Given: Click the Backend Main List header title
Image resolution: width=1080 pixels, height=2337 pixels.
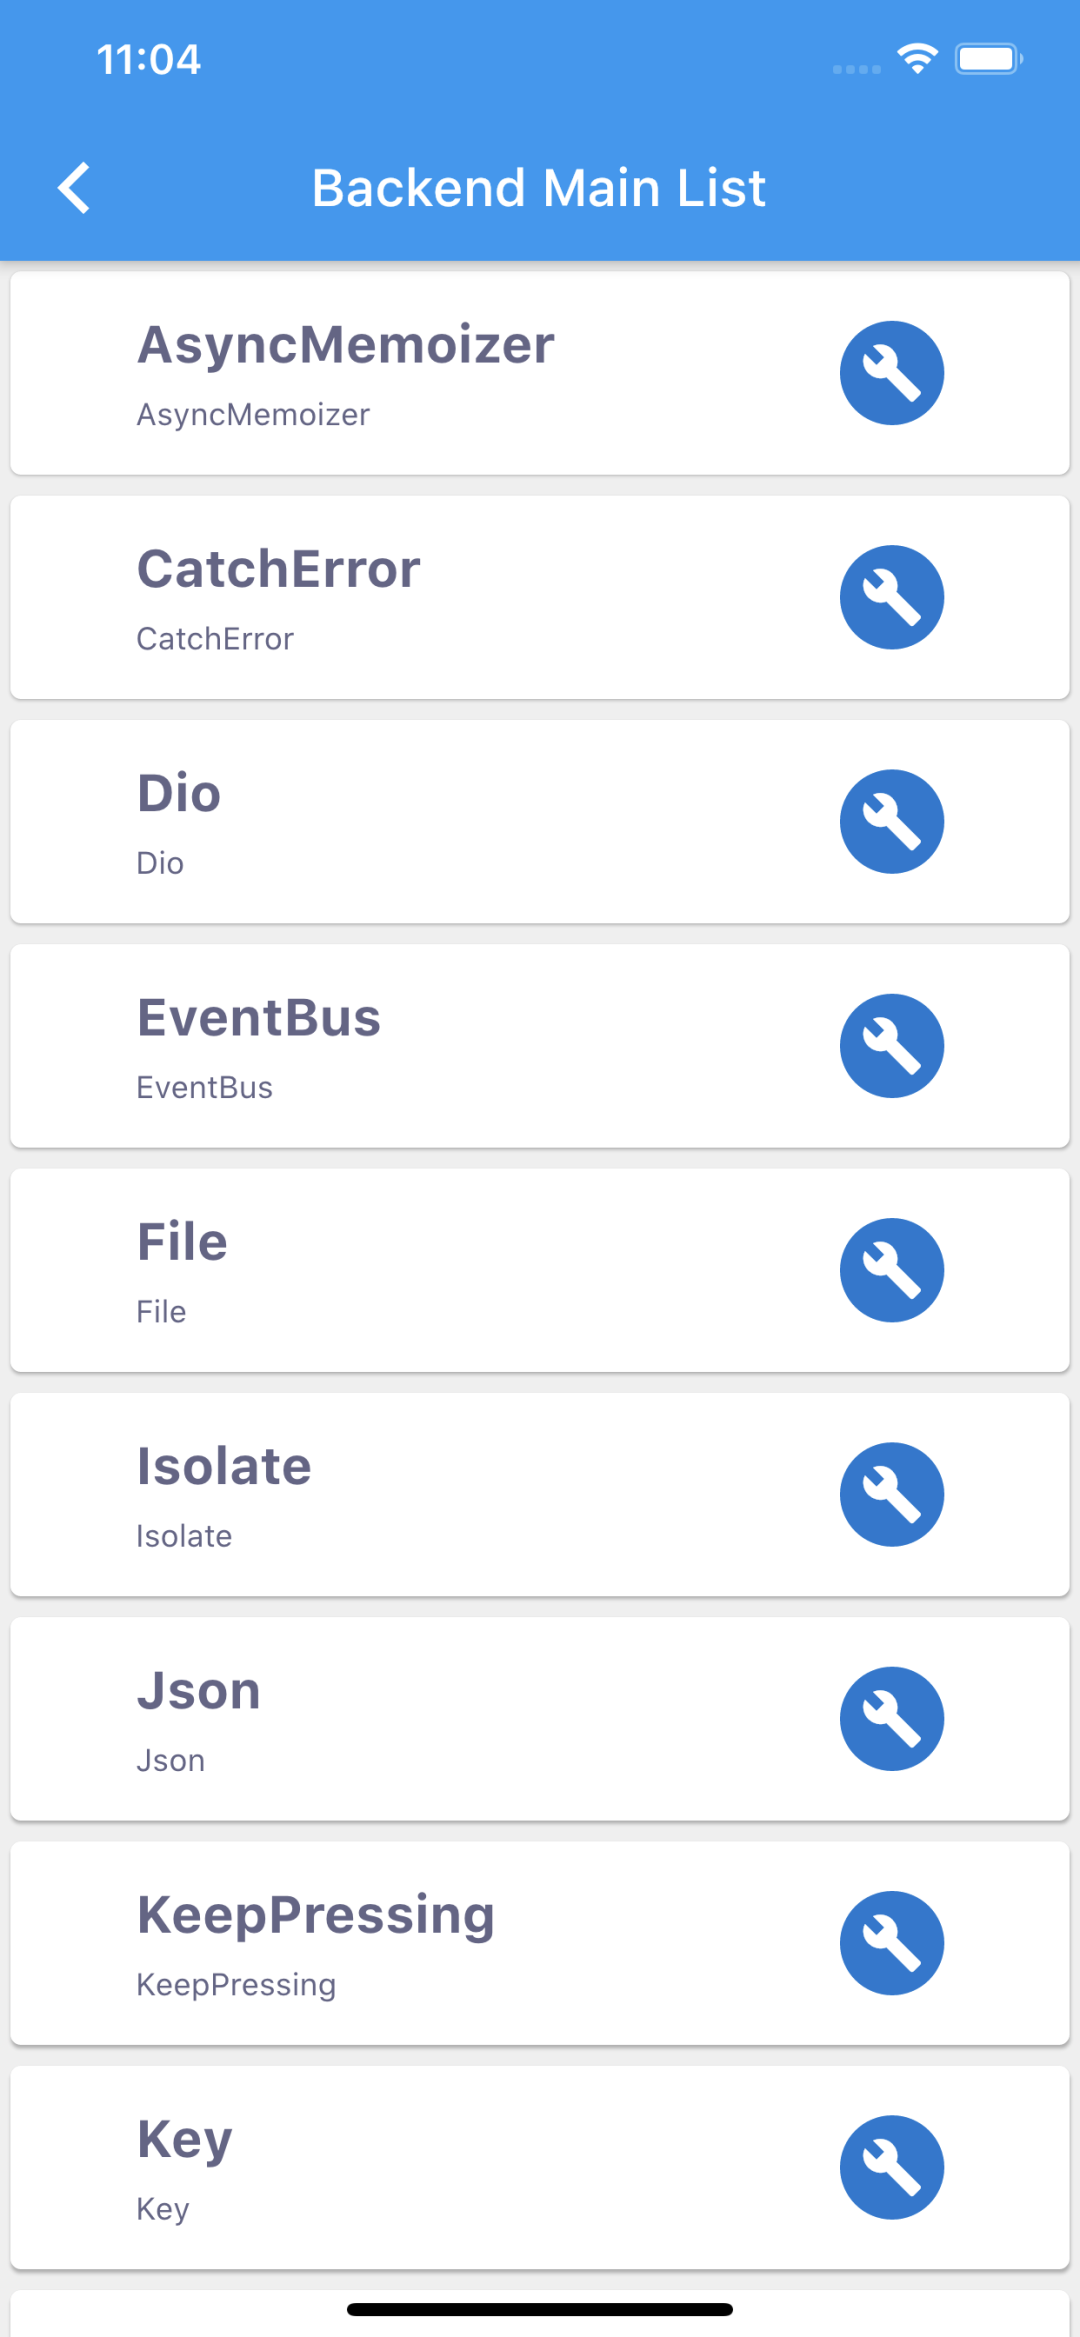Looking at the screenshot, I should (539, 188).
